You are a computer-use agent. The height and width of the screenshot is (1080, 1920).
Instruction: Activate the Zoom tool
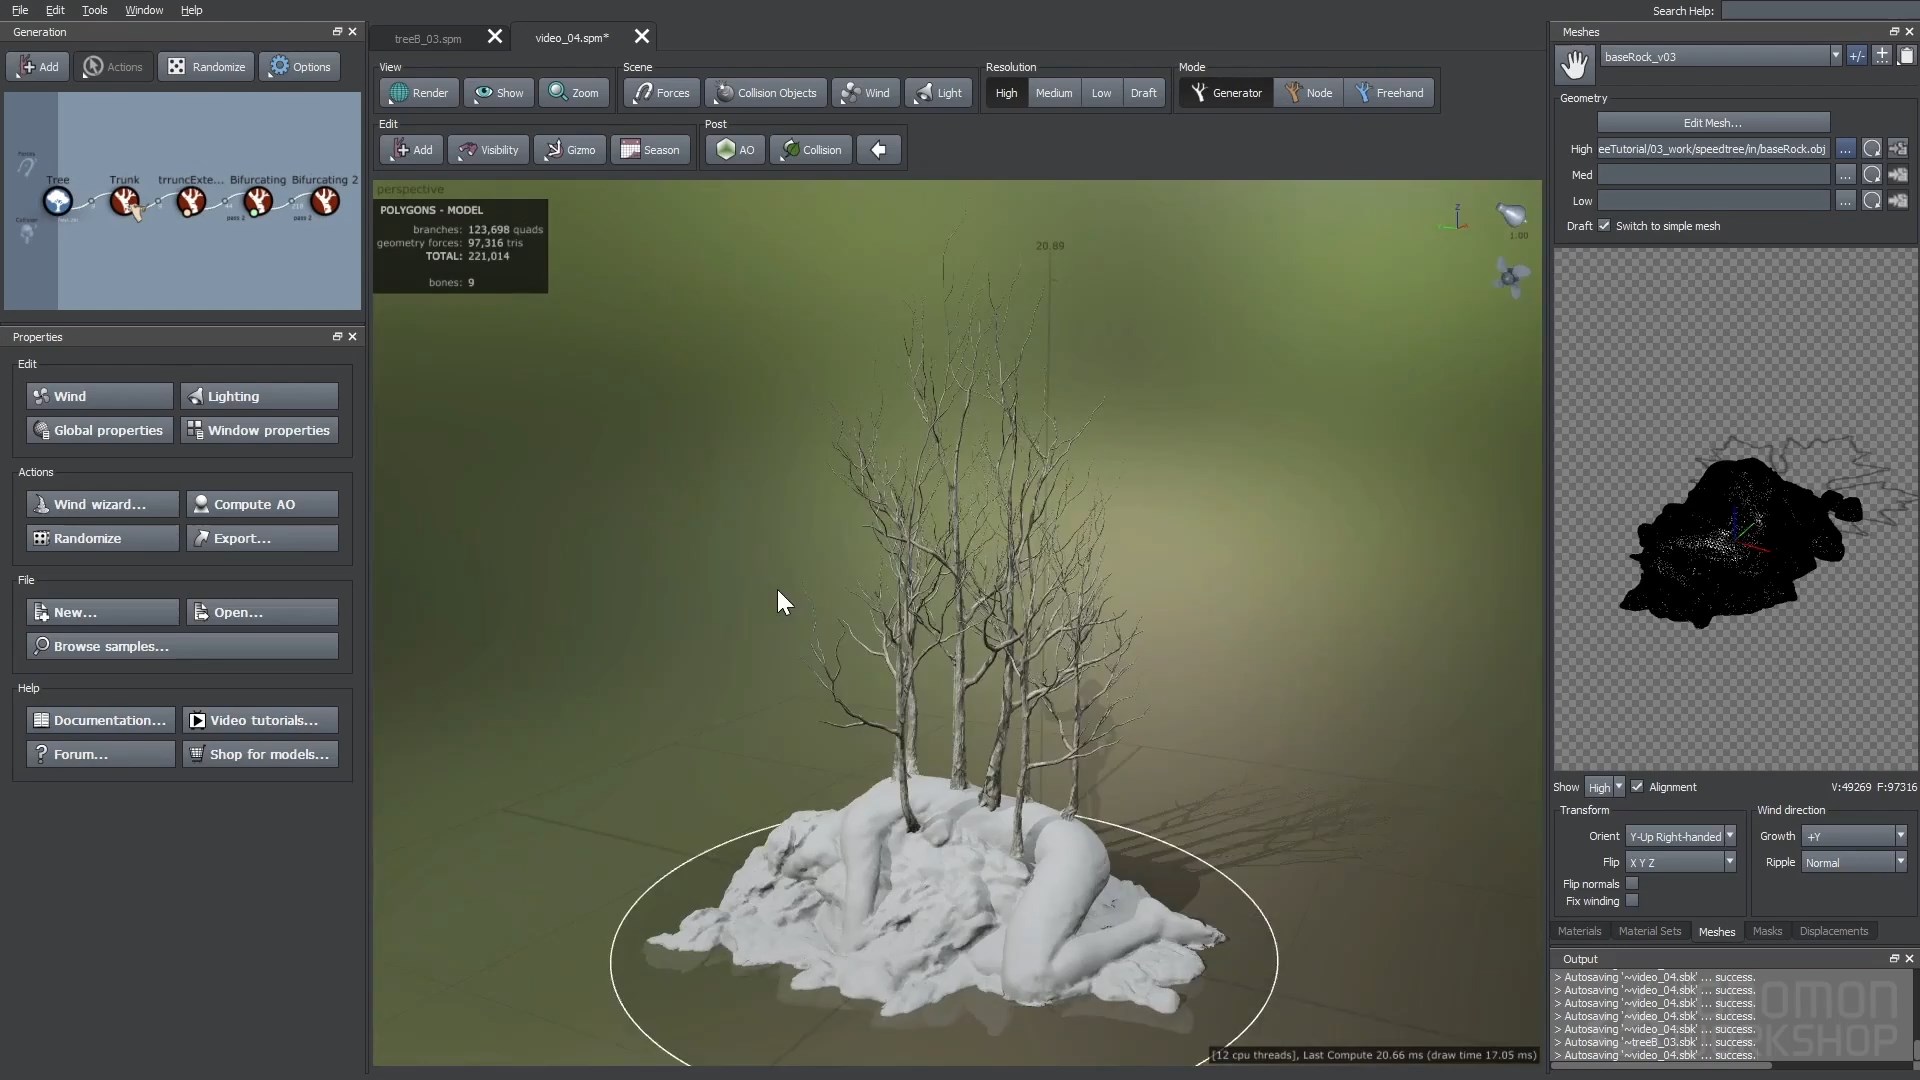(x=573, y=92)
